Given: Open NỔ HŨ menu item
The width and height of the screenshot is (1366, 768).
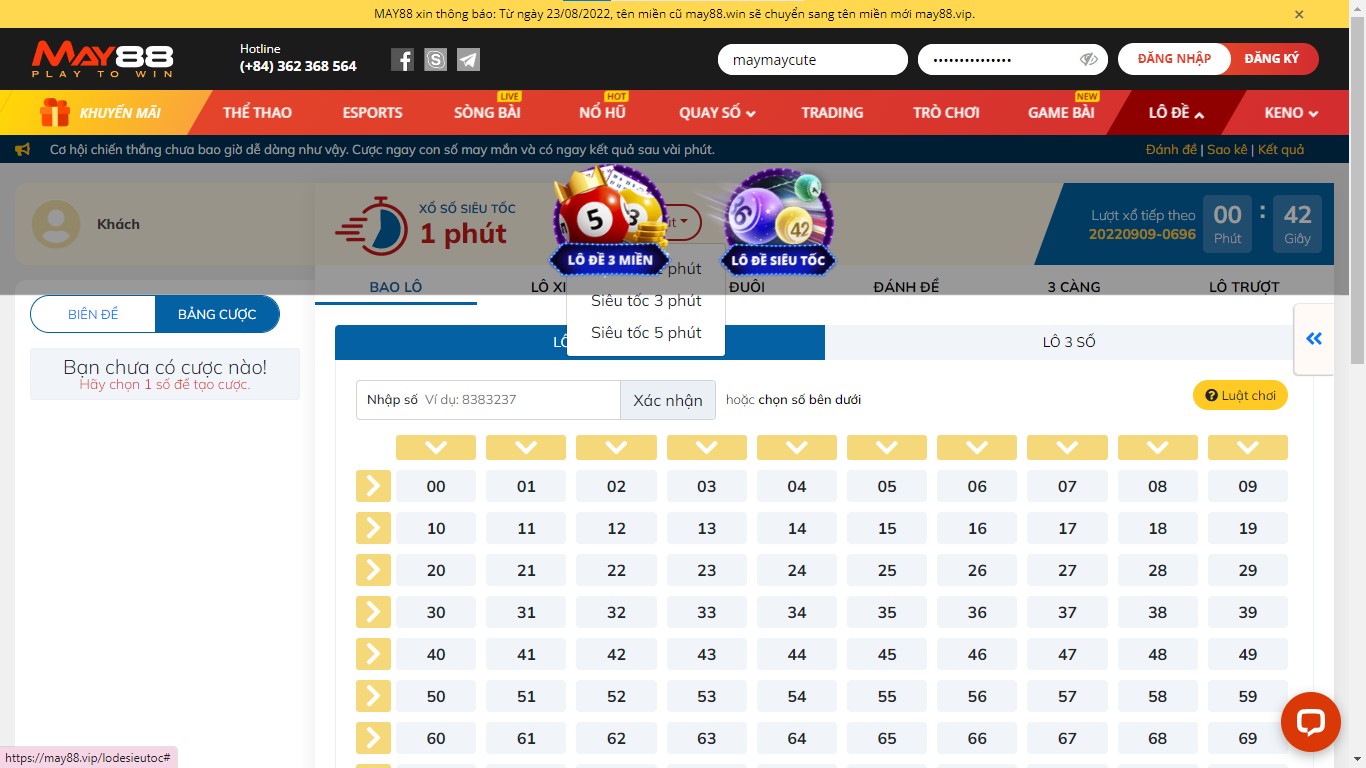Looking at the screenshot, I should (602, 113).
